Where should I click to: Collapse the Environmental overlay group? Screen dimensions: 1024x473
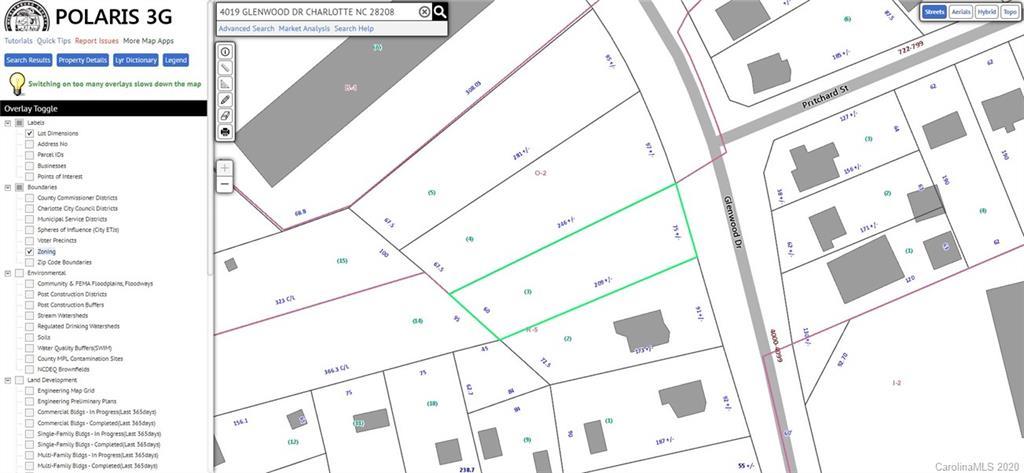8,273
